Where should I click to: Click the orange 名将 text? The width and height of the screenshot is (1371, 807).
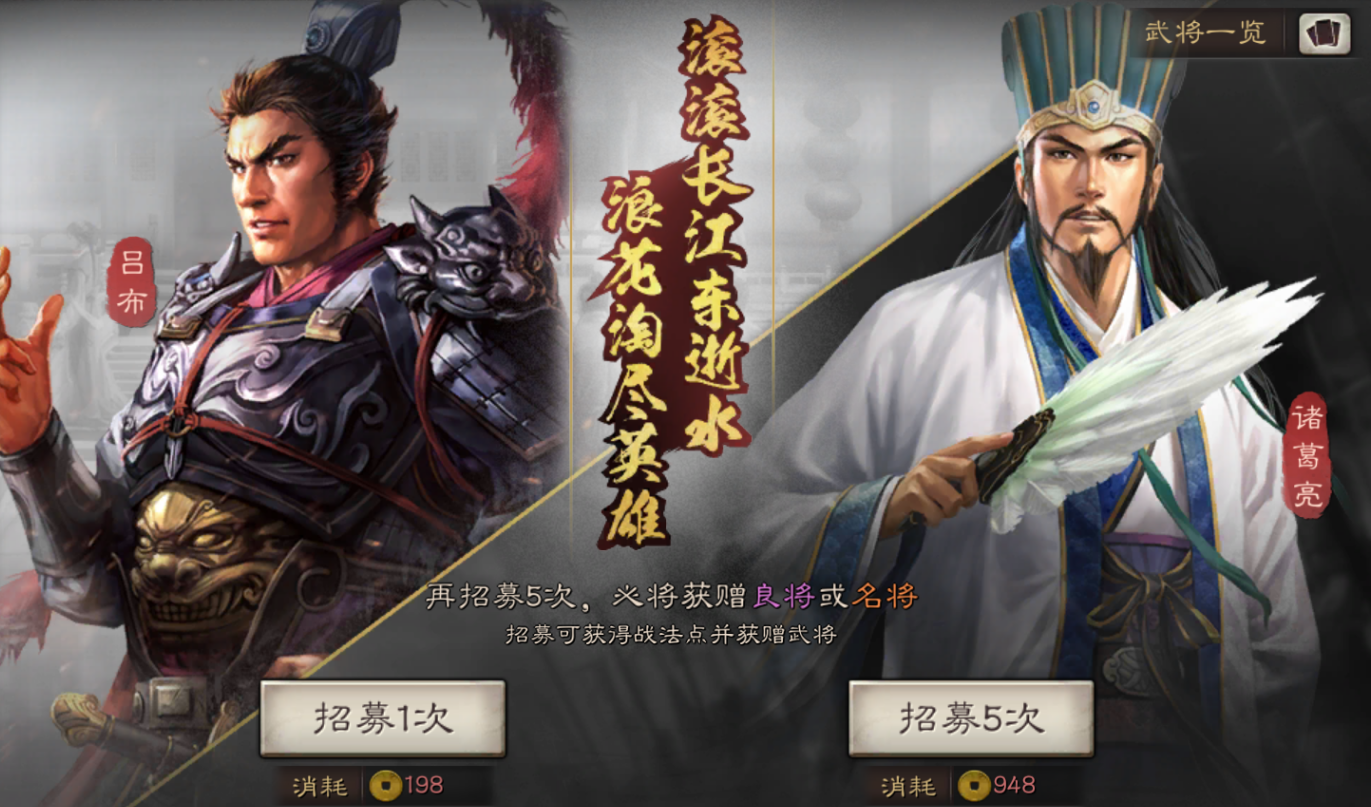coord(884,597)
